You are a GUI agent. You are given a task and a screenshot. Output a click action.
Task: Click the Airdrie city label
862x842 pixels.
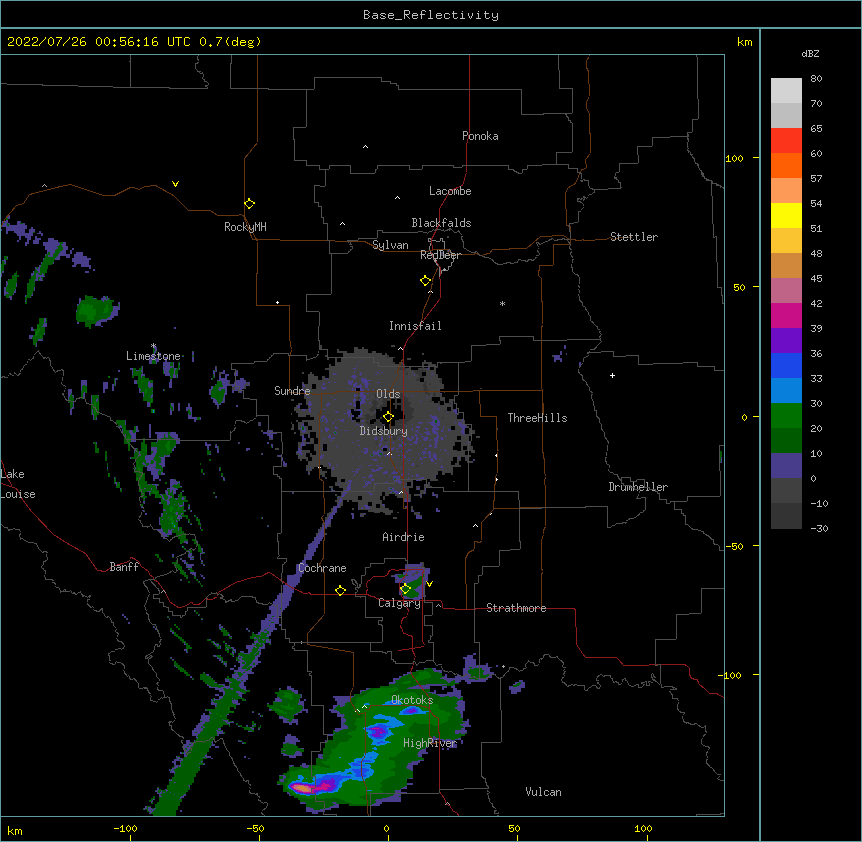404,537
